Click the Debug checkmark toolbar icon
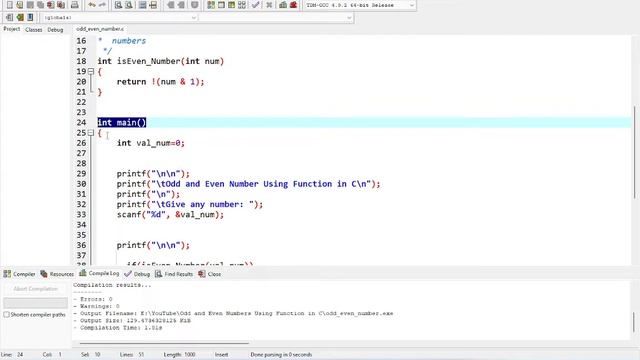This screenshot has width=640, height=360. tap(256, 5)
